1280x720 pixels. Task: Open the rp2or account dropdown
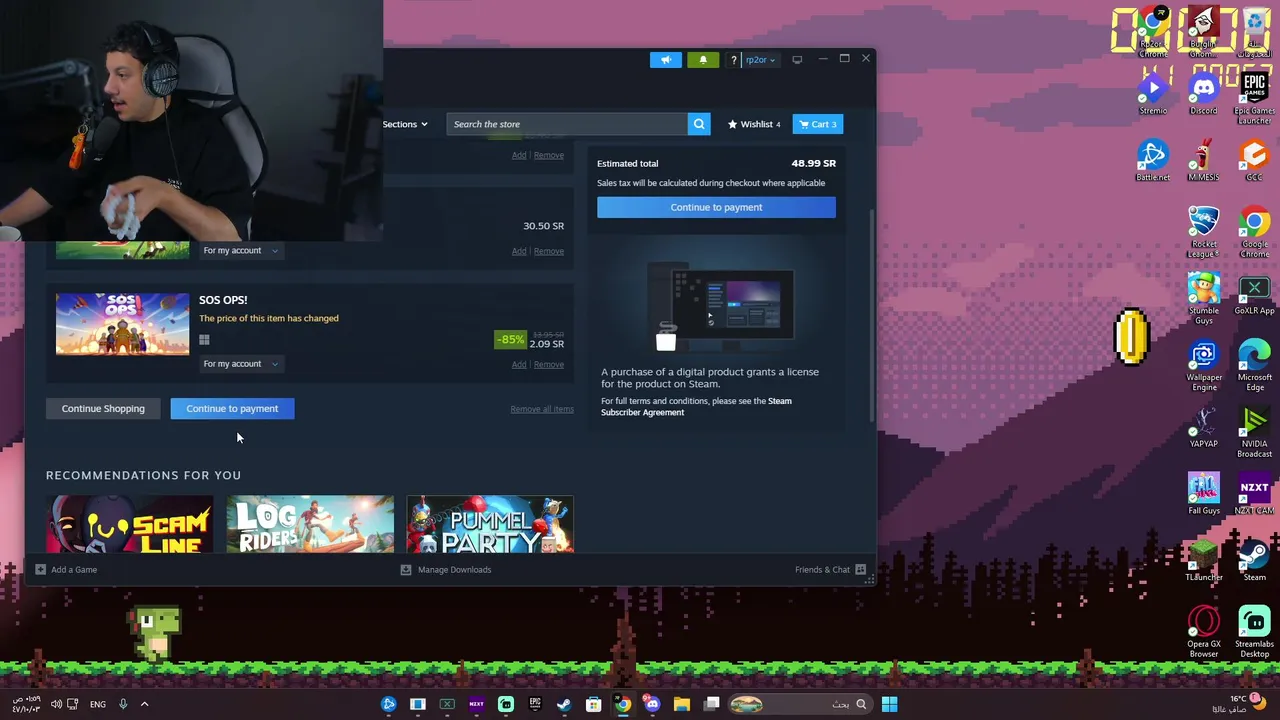[x=760, y=60]
